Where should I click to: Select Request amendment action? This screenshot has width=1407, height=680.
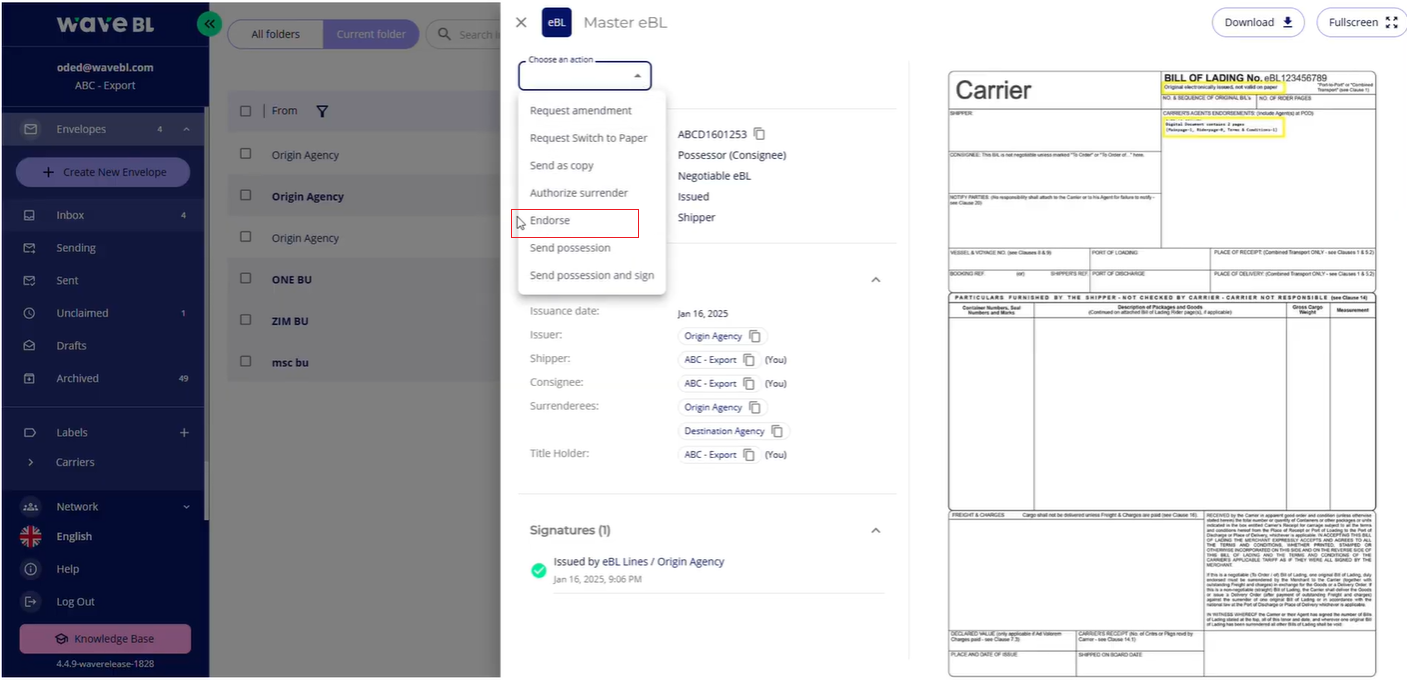(591, 111)
